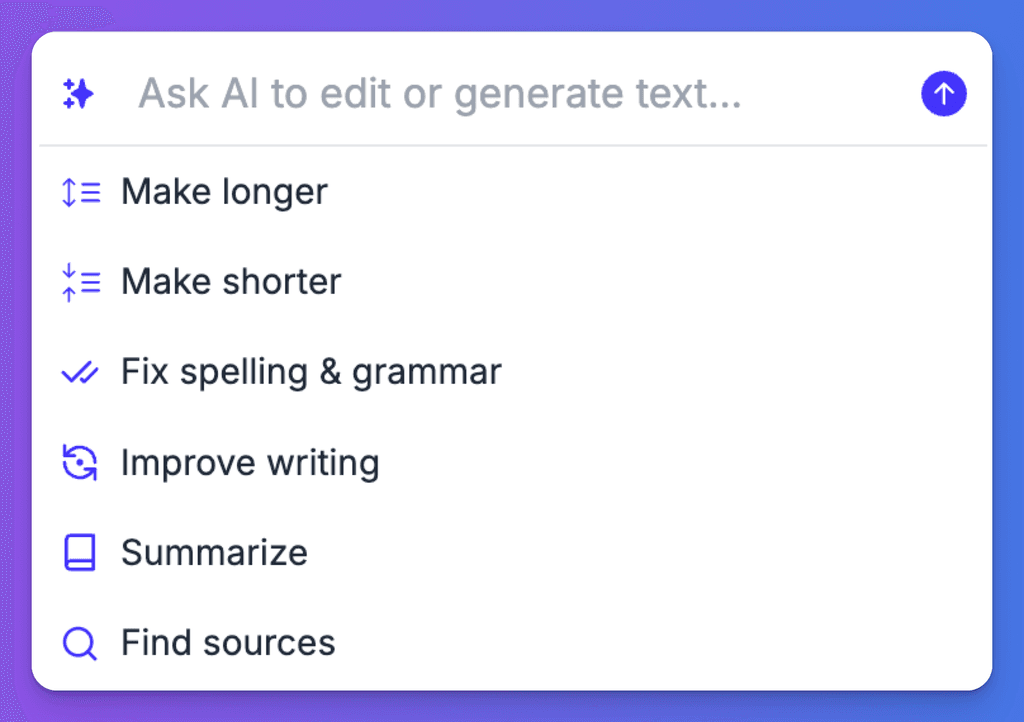
Task: Click the Make shorter compress-arrows icon
Action: tap(80, 281)
